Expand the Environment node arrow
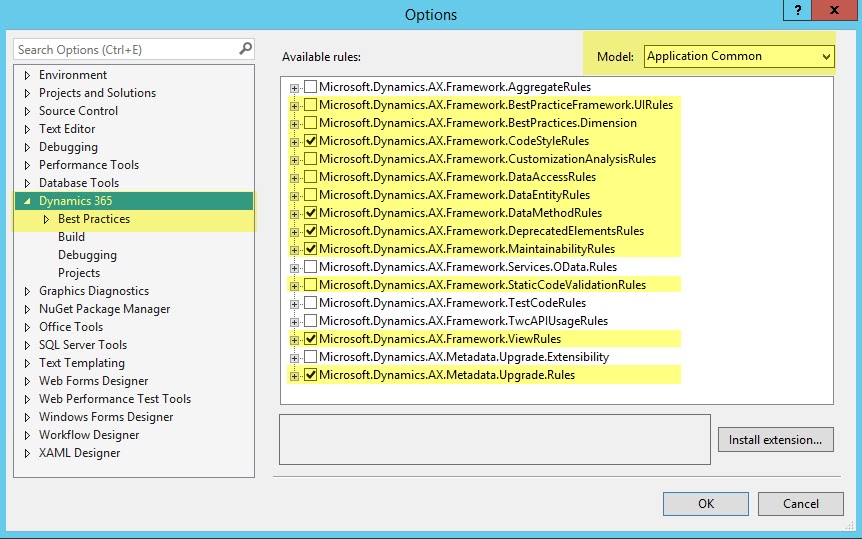Screen dimensions: 862x539 [x=27, y=75]
